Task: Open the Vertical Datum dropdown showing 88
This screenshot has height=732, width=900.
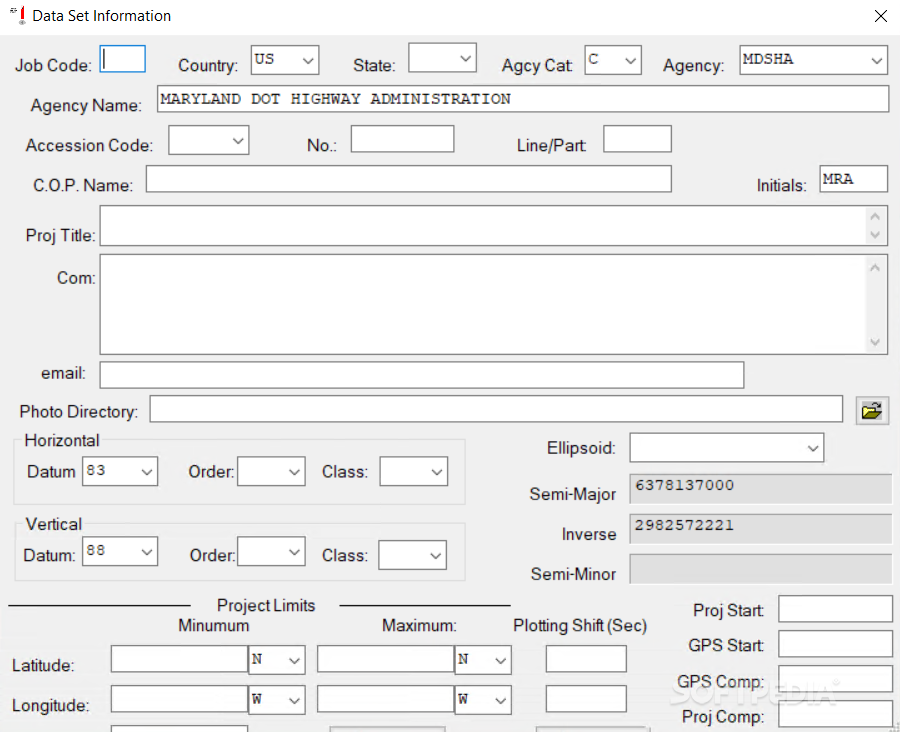Action: click(x=120, y=551)
